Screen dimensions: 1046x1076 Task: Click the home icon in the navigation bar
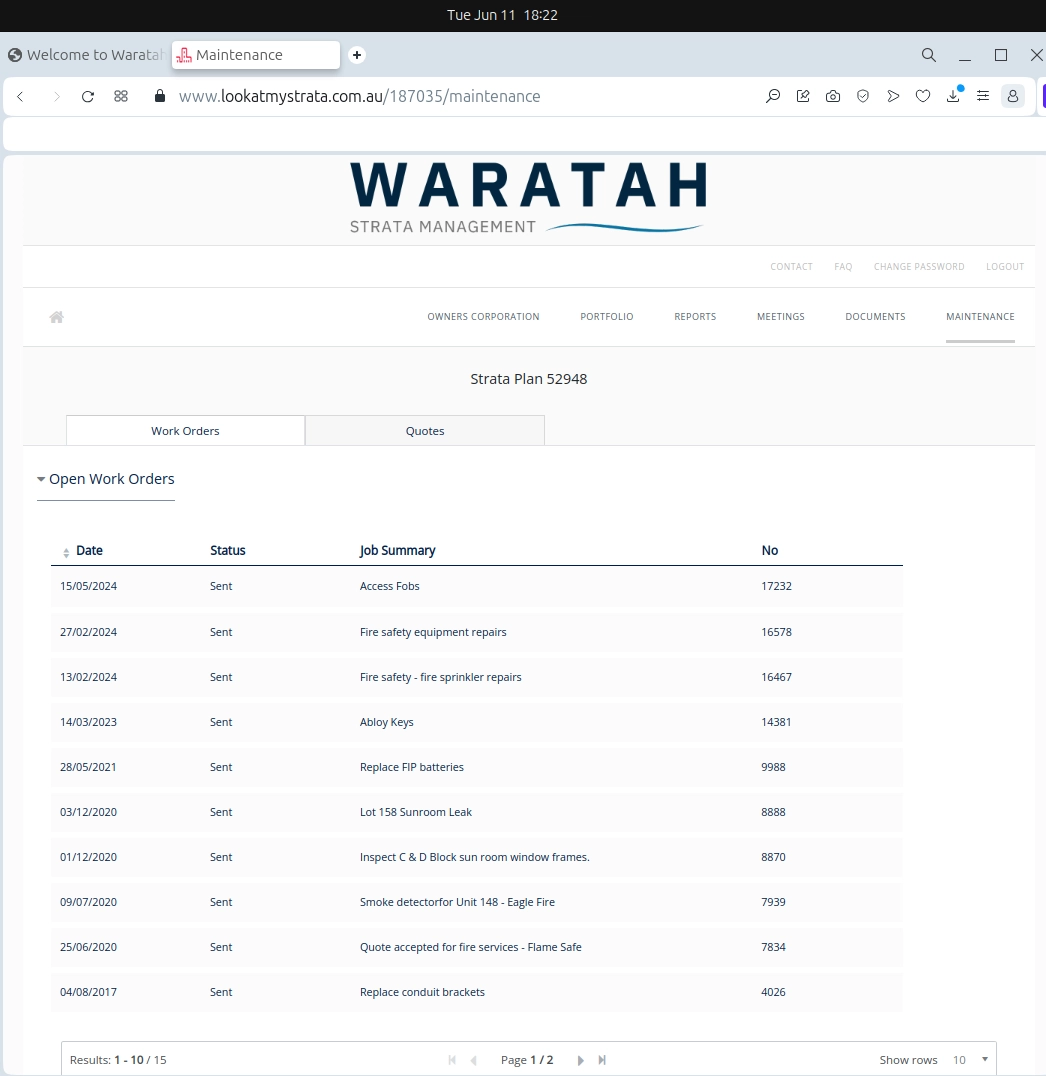(x=57, y=317)
